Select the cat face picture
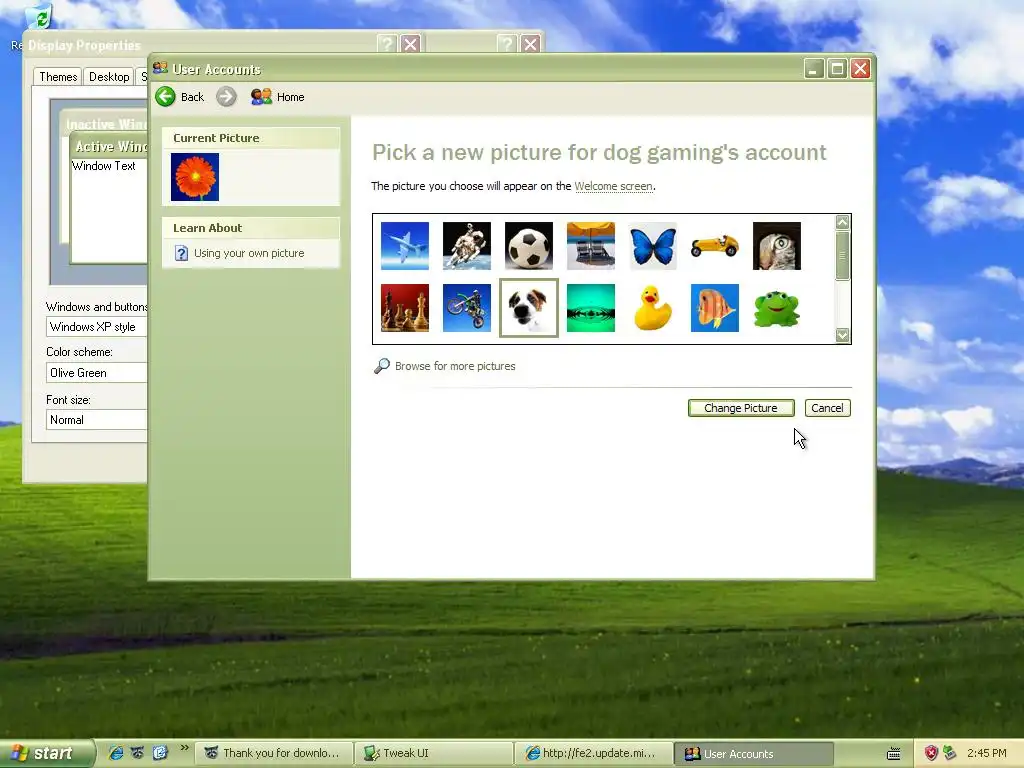1024x768 pixels. (776, 246)
